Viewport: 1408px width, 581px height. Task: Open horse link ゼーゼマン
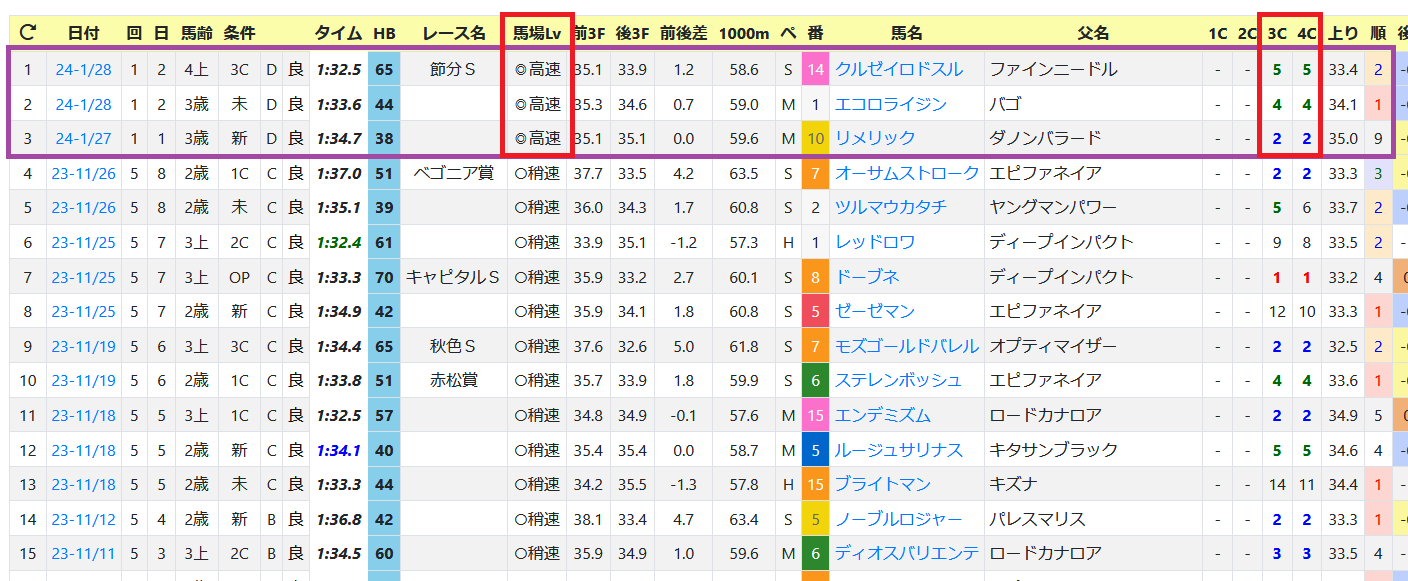[875, 311]
